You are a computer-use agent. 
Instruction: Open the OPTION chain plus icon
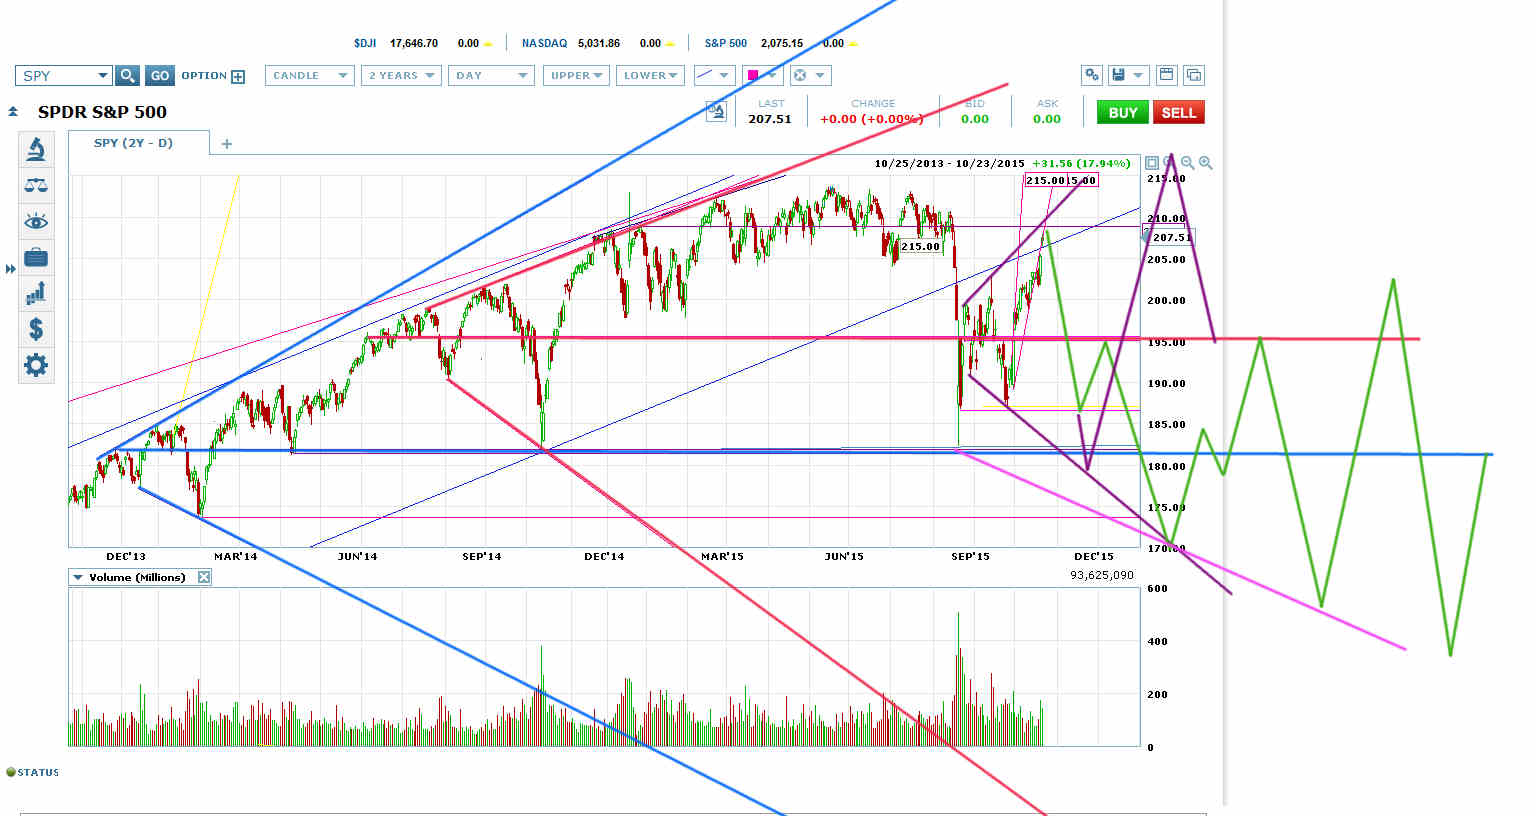(238, 77)
